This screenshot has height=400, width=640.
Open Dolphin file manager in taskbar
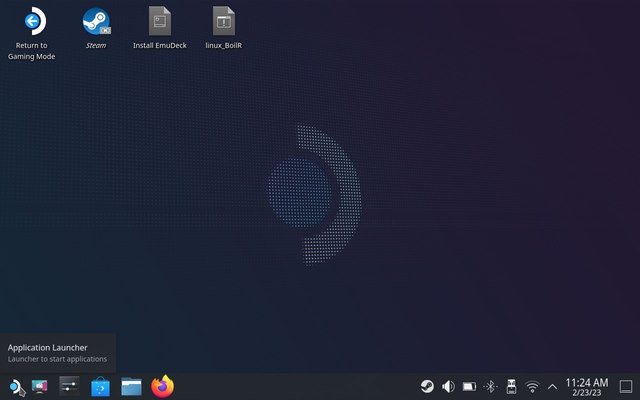tap(131, 386)
